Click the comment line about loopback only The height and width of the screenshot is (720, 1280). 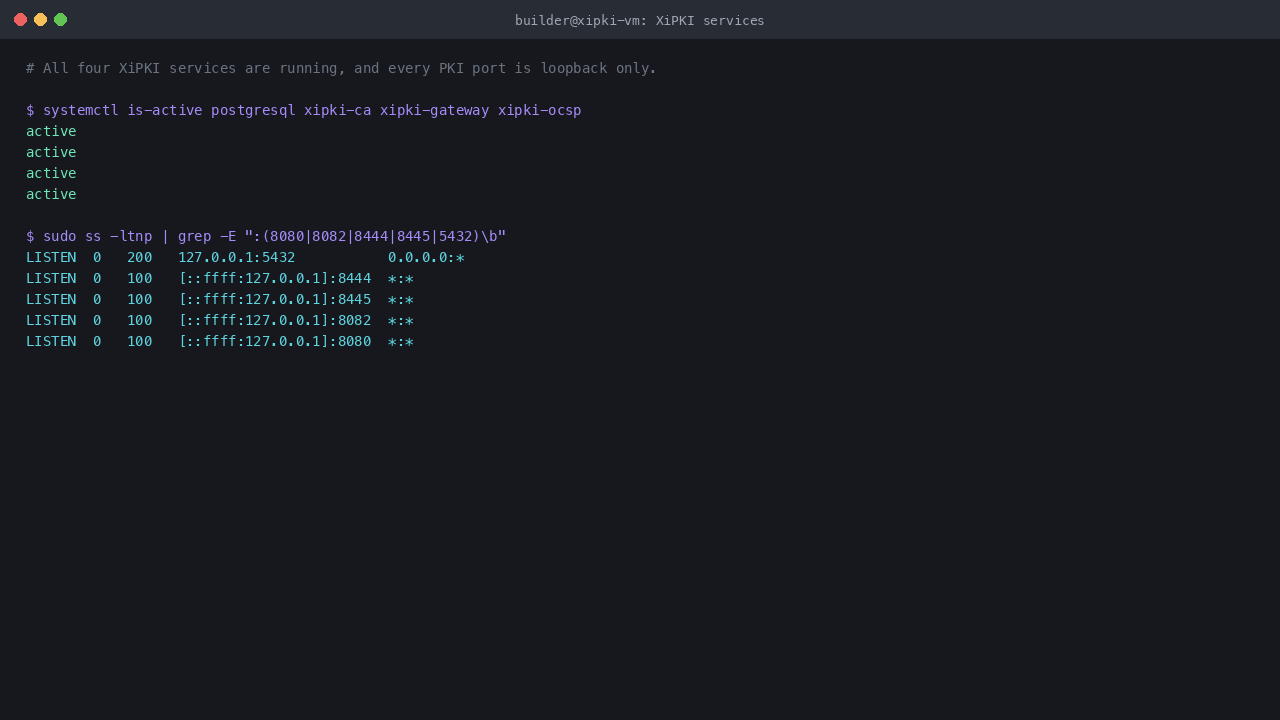pyautogui.click(x=341, y=68)
